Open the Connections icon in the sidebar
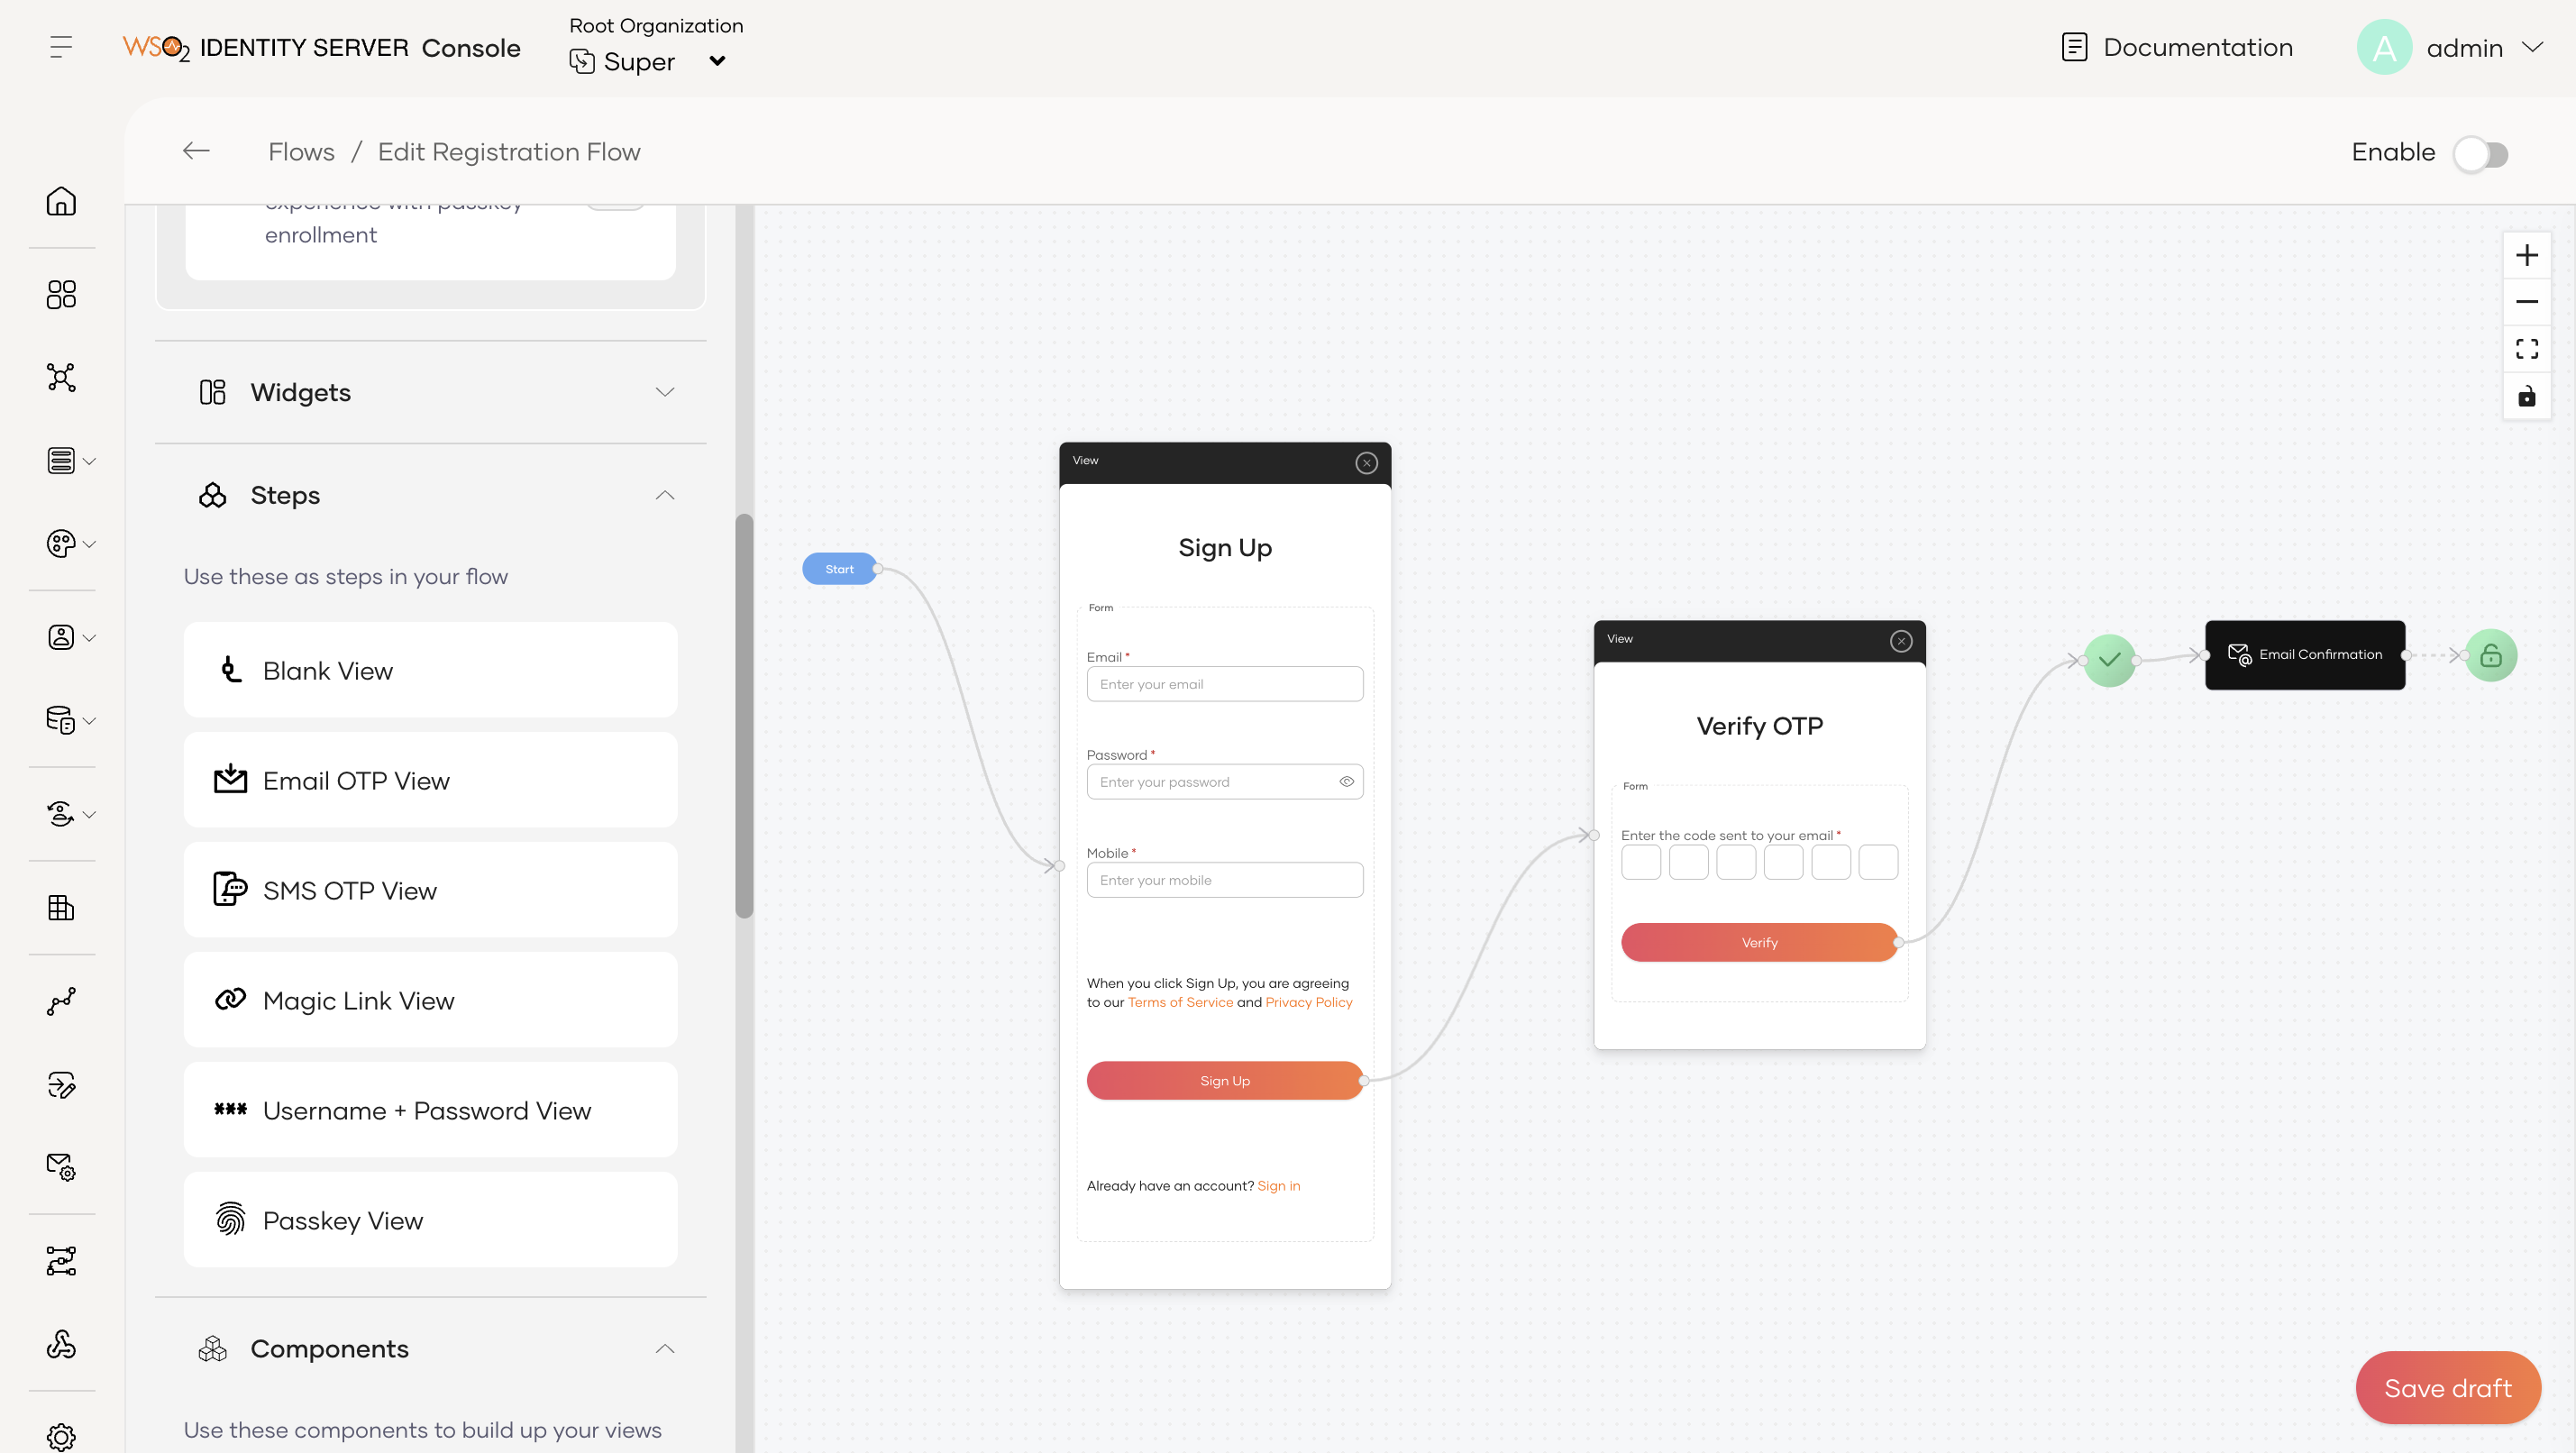The height and width of the screenshot is (1453, 2576). (61, 377)
